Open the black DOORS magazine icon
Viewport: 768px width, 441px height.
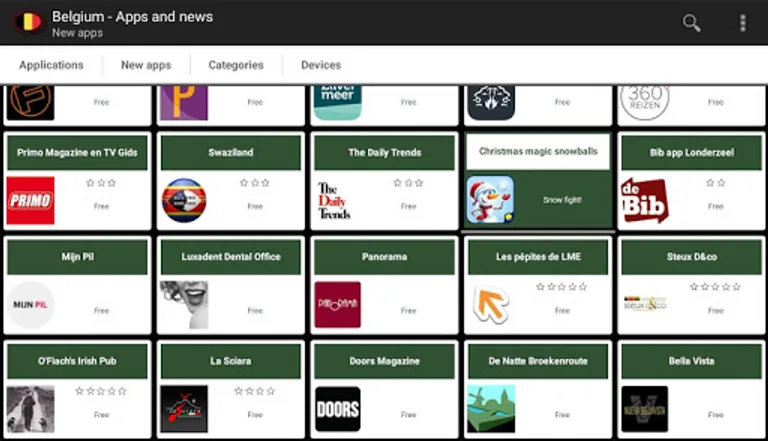pyautogui.click(x=337, y=409)
